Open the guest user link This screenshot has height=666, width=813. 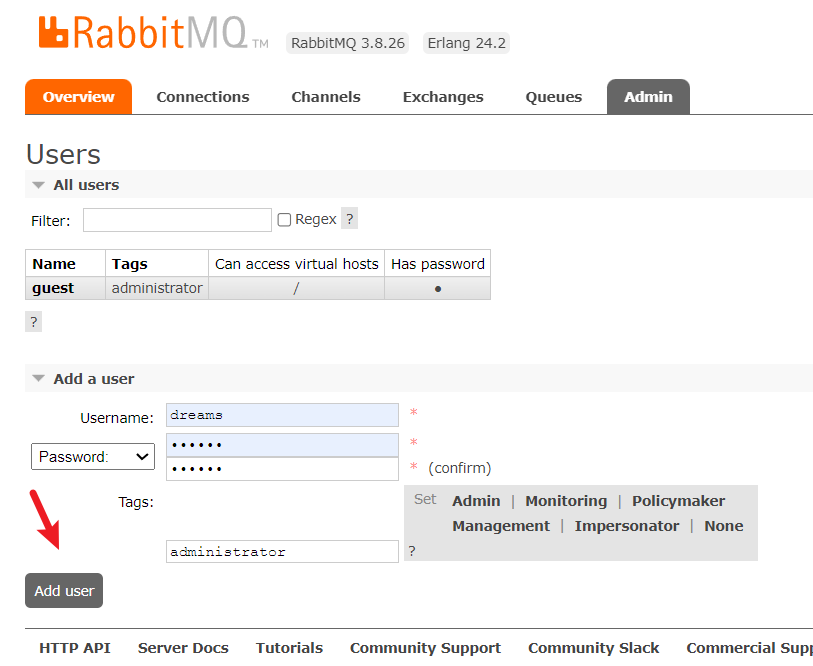(x=53, y=288)
